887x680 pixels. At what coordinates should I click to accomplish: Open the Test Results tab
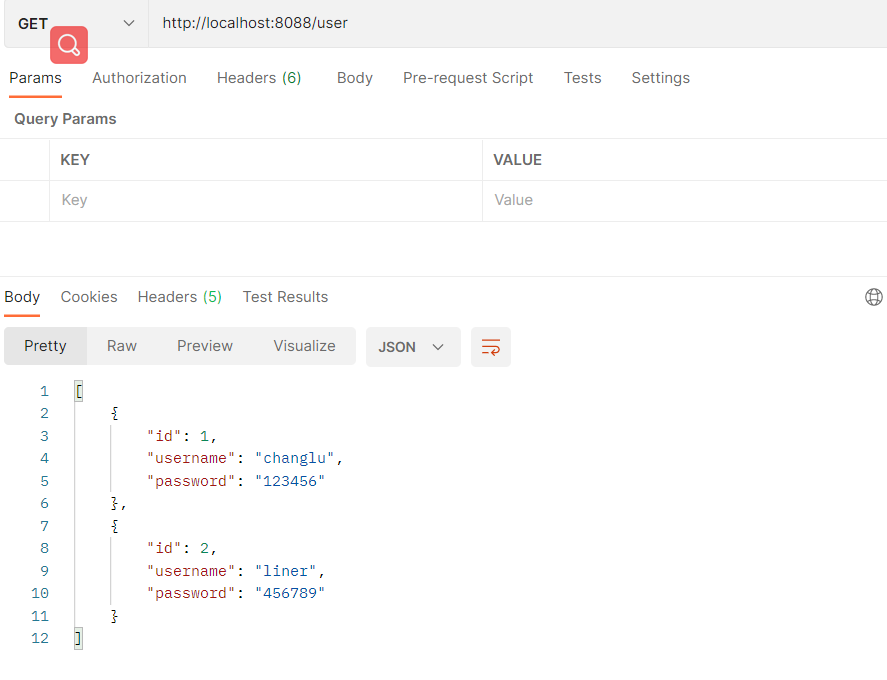tap(285, 297)
